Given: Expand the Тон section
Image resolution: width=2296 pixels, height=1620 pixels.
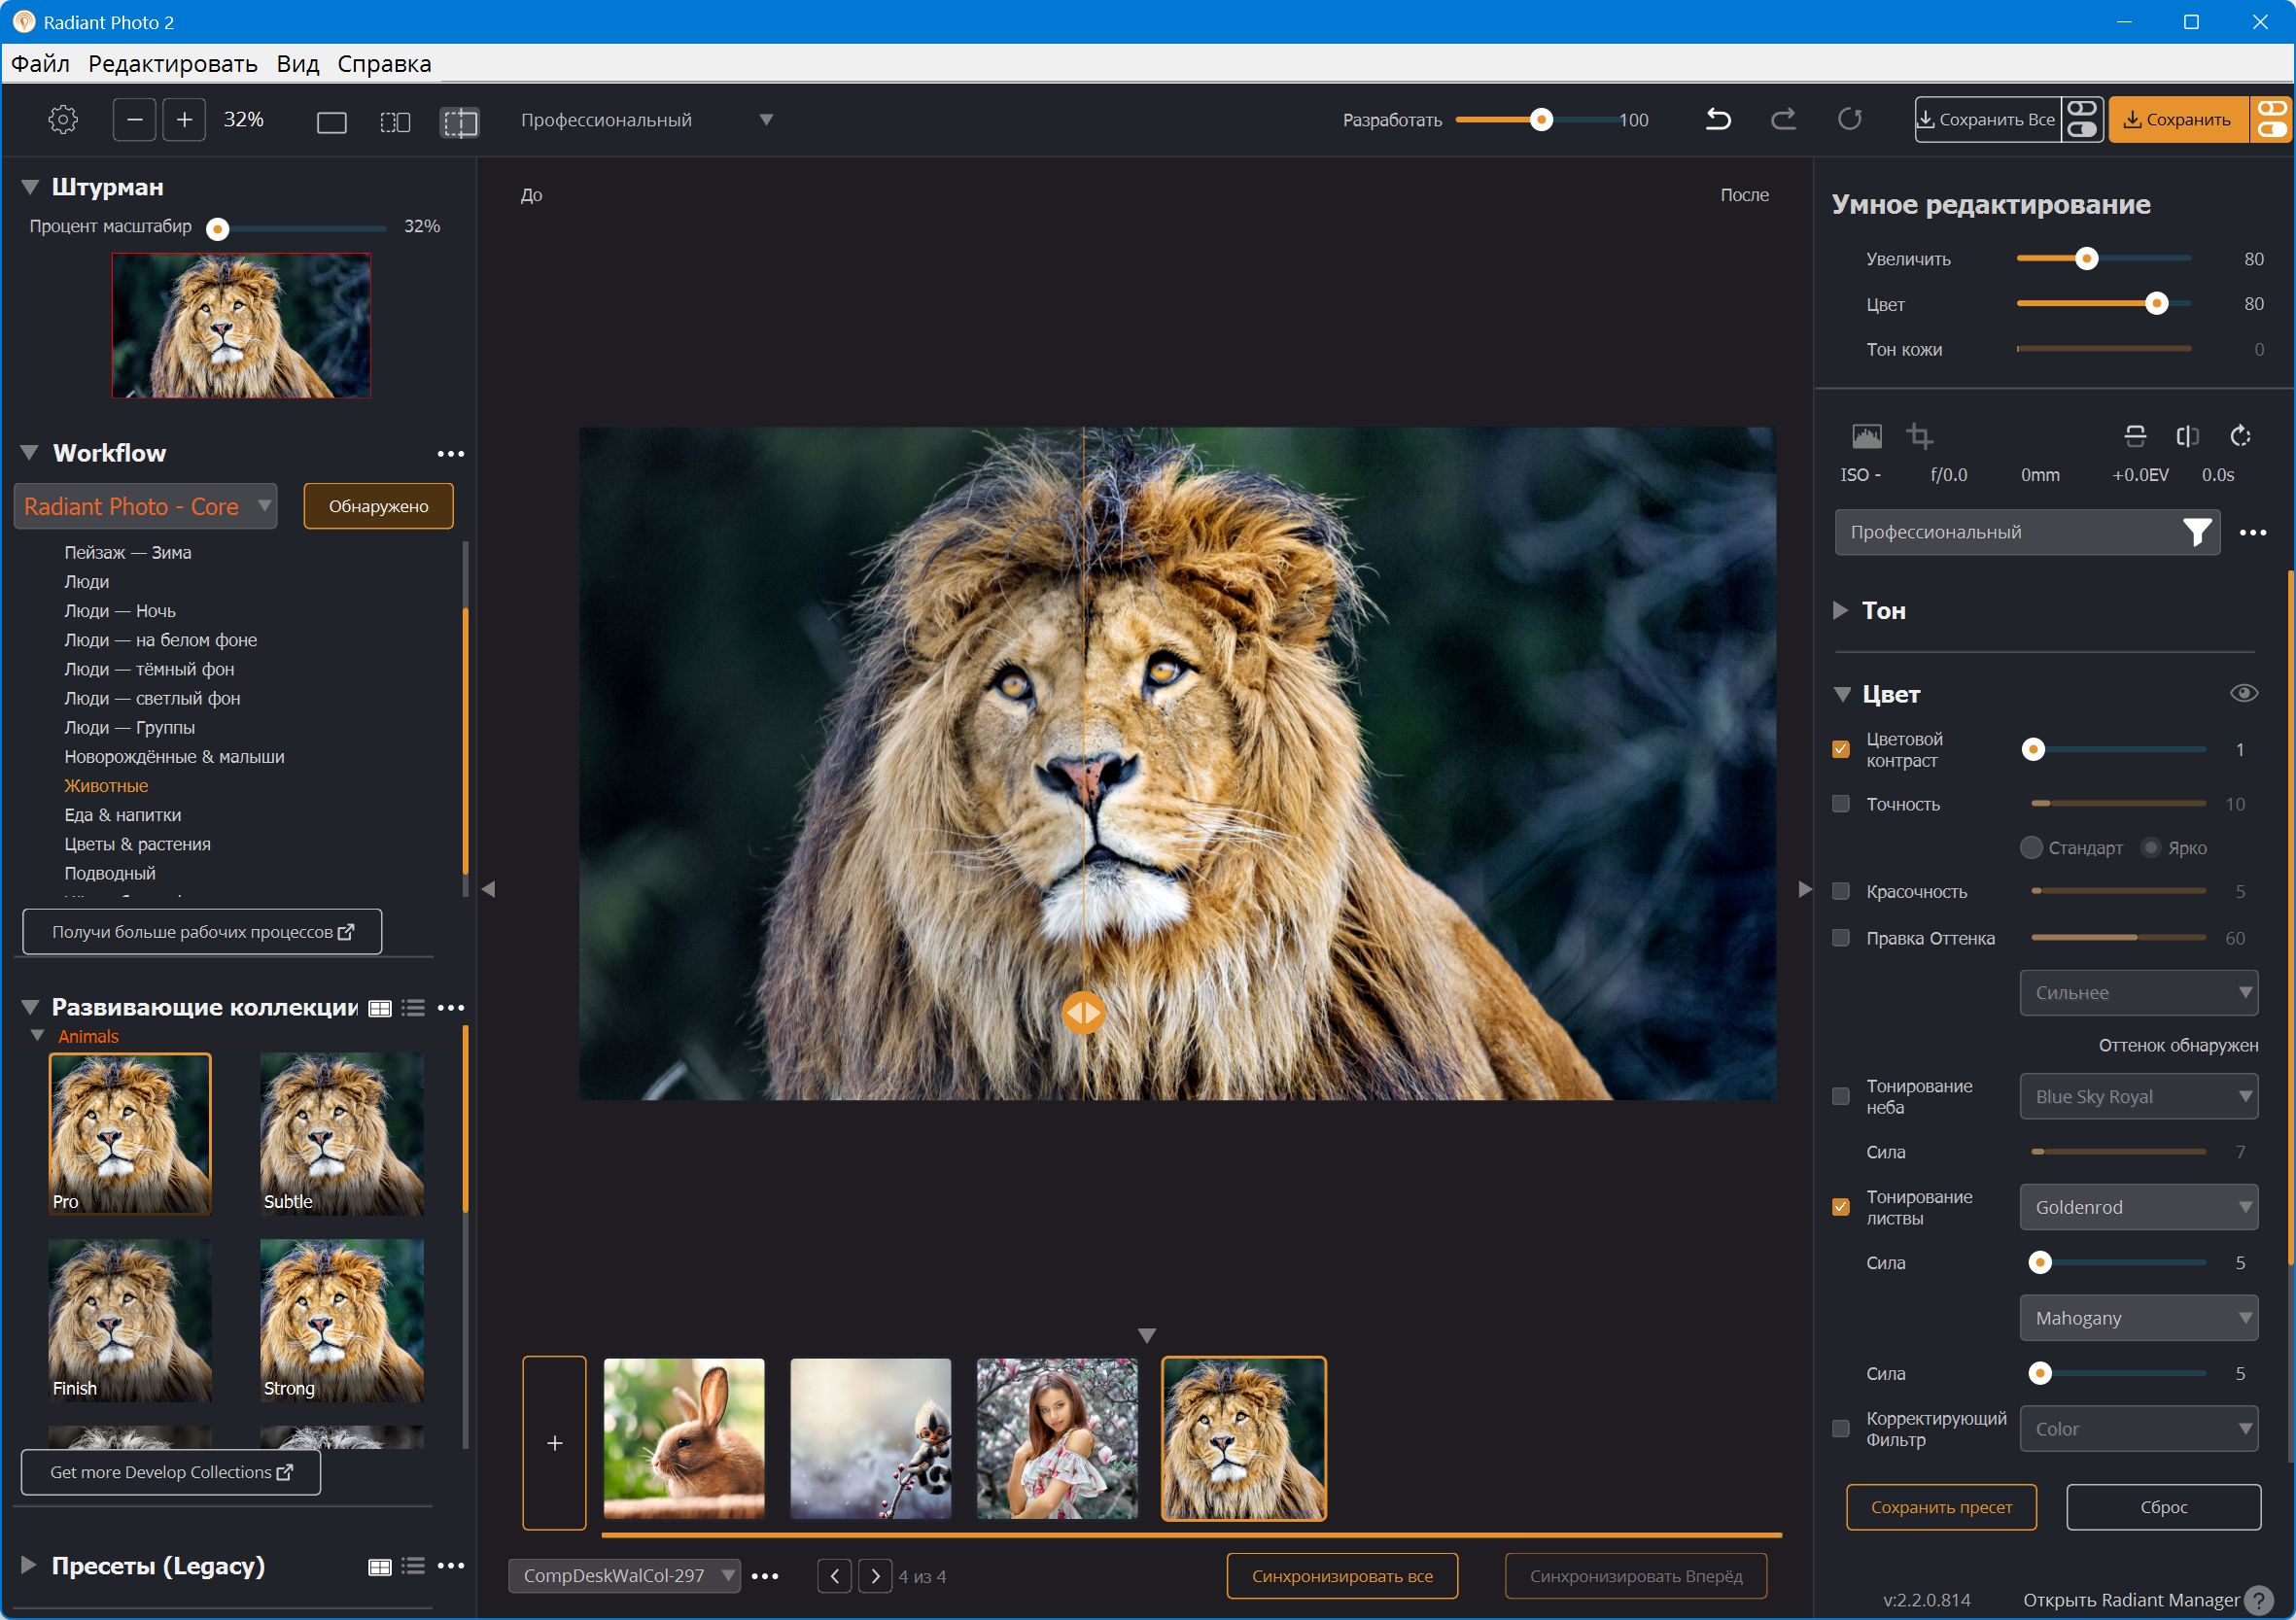Looking at the screenshot, I should tap(1841, 611).
